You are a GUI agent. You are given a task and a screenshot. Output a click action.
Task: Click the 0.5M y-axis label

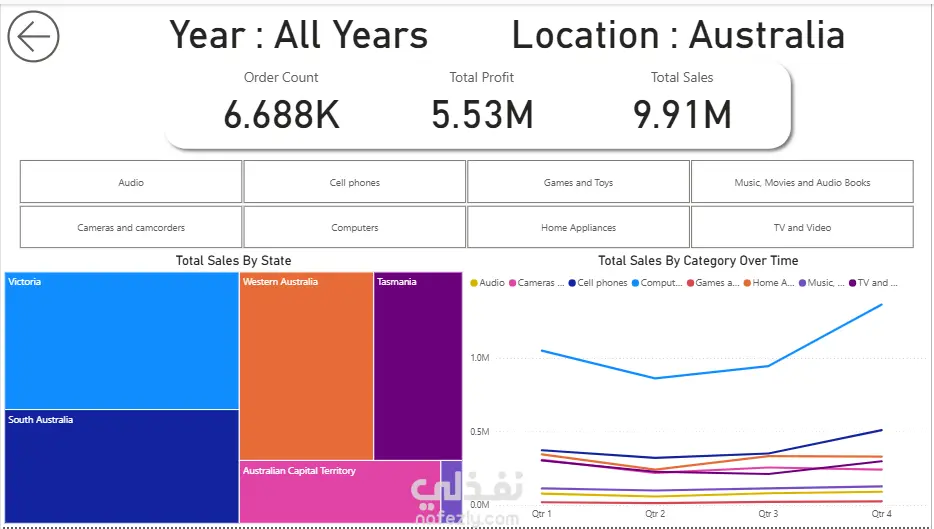(480, 431)
